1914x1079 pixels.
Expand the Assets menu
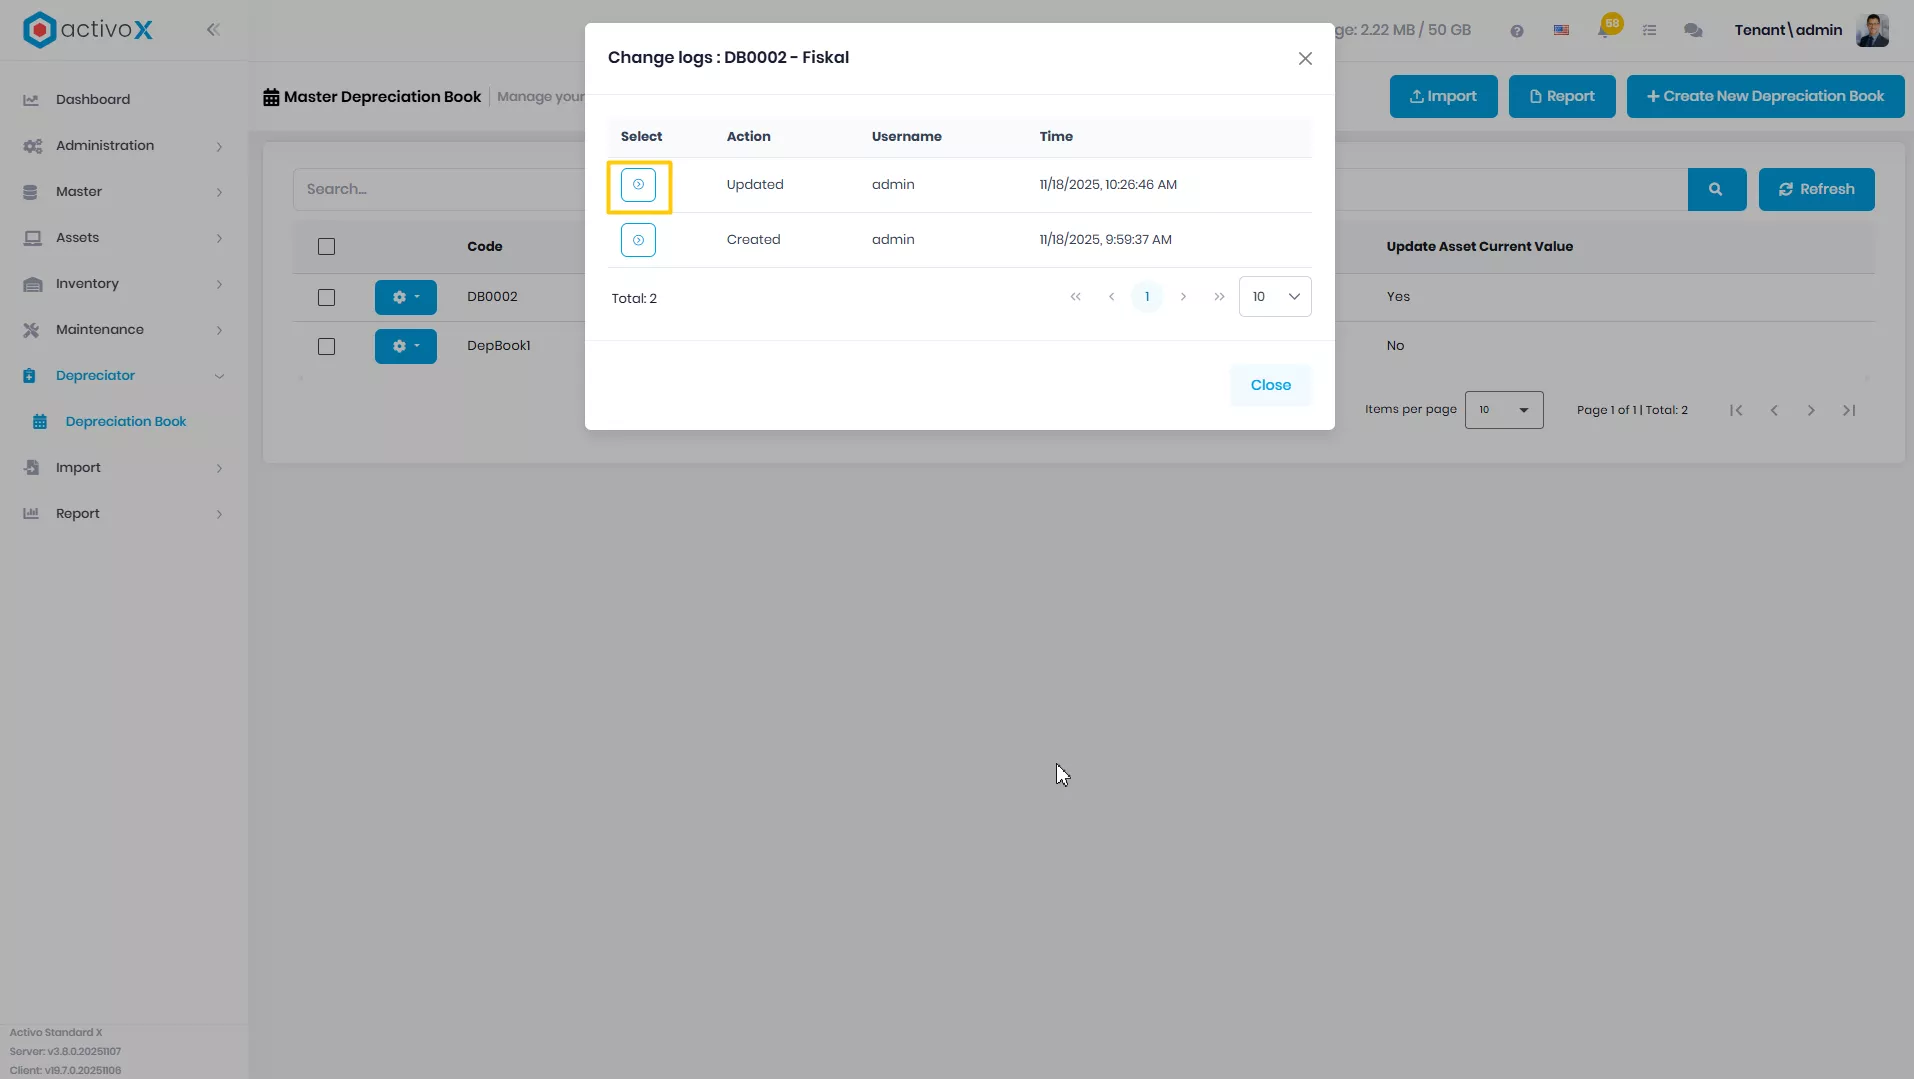pos(124,238)
